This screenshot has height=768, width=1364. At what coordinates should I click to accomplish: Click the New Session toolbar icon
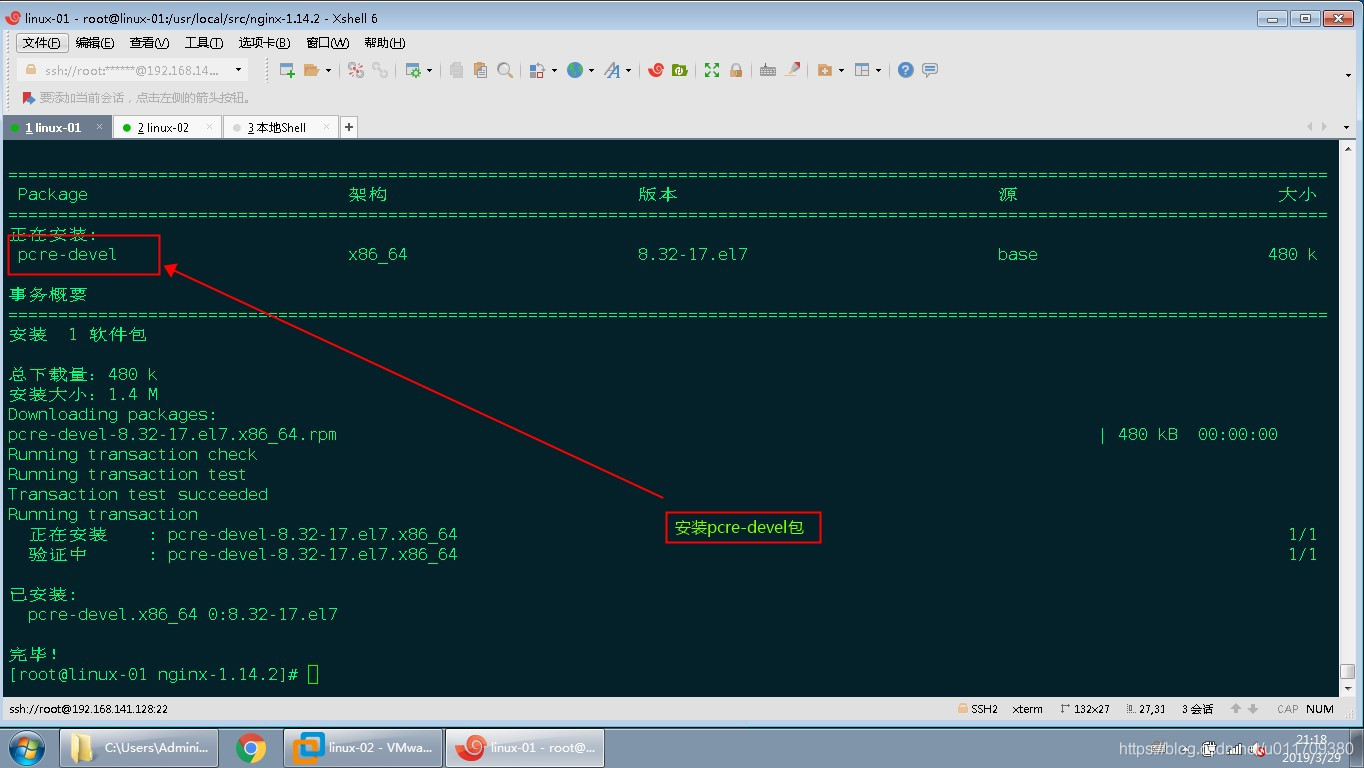tap(287, 70)
